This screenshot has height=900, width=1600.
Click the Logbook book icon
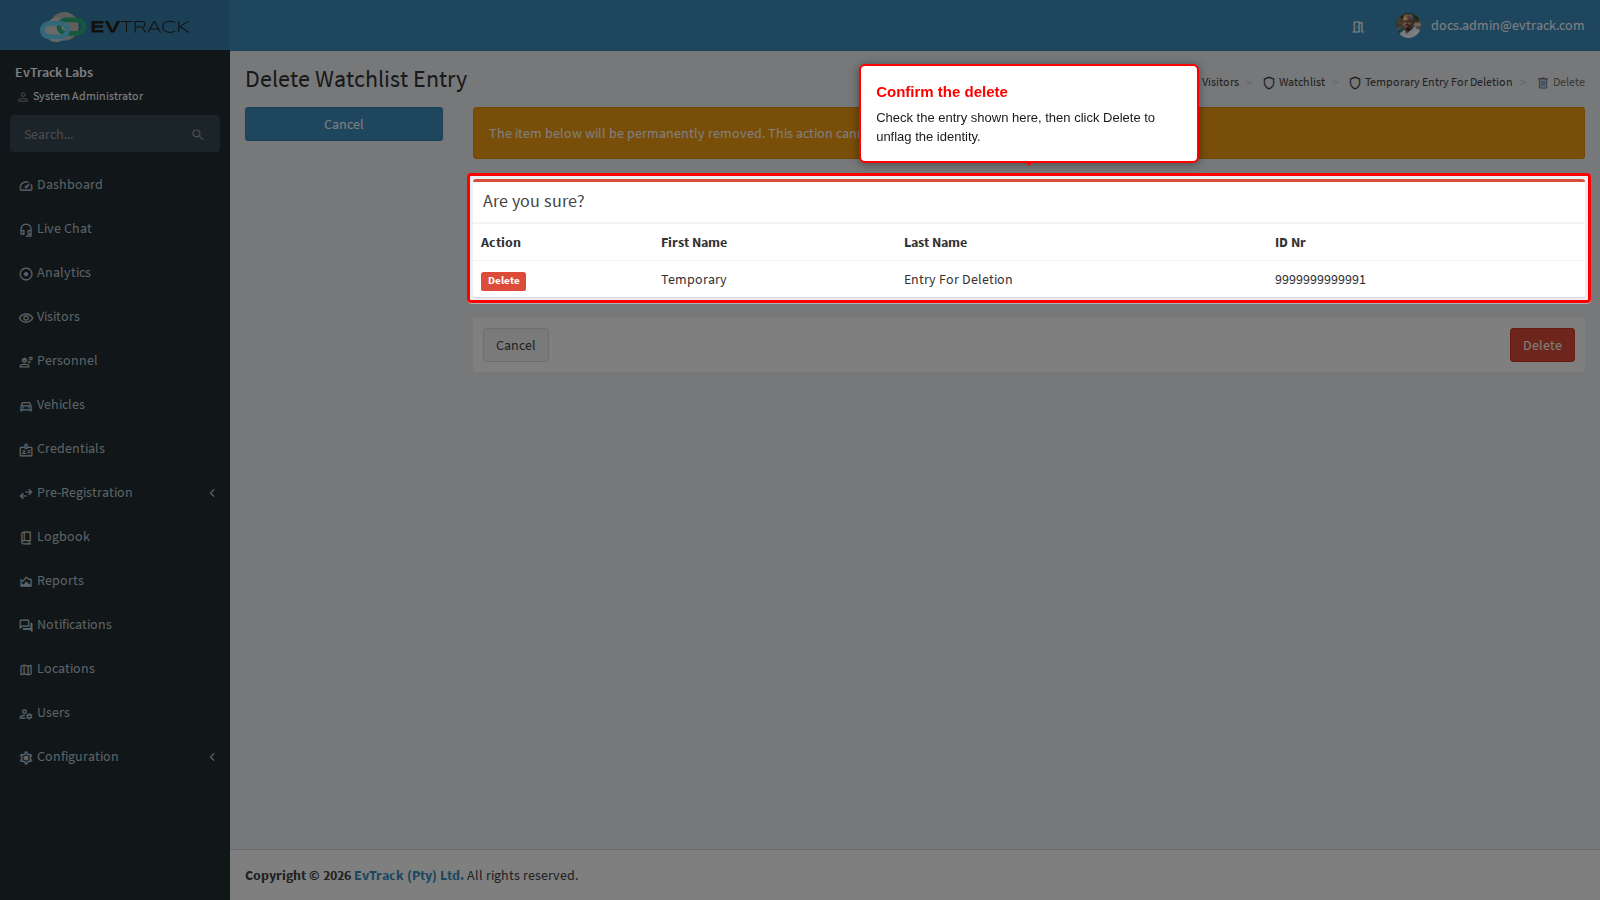(26, 538)
